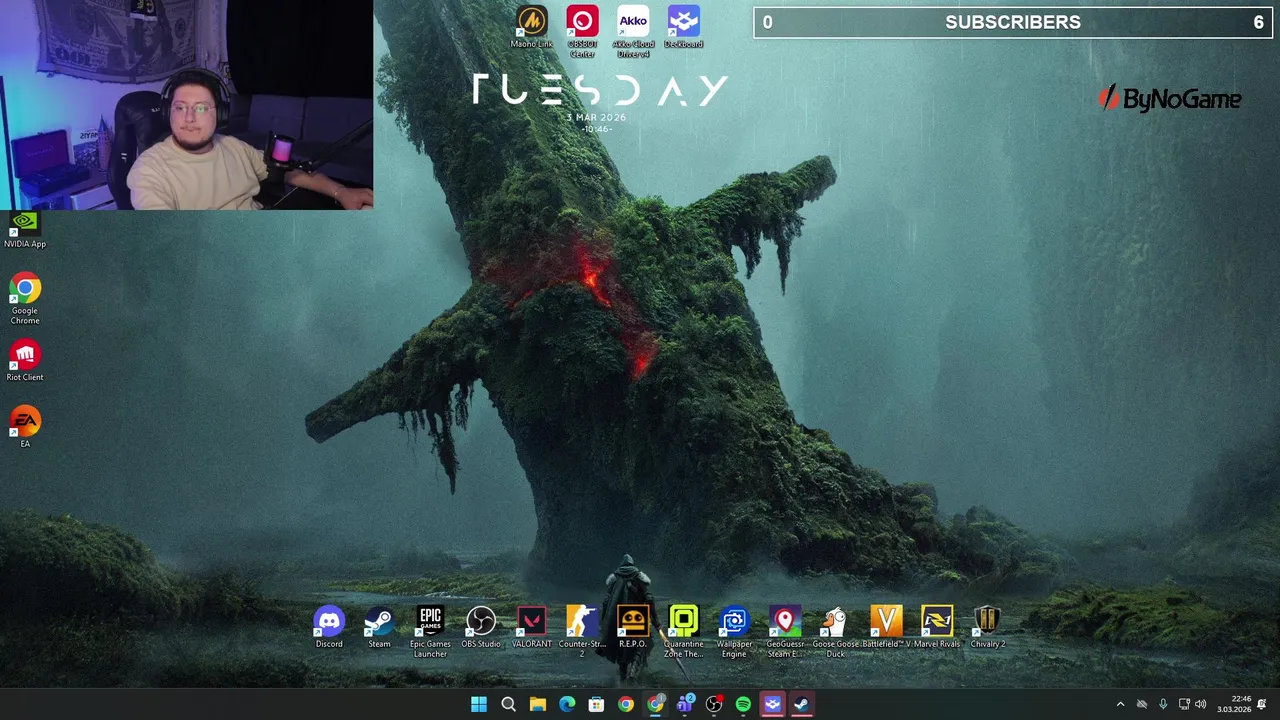
Task: Select the GeoGuessr Steam Edition shortcut
Action: [785, 632]
